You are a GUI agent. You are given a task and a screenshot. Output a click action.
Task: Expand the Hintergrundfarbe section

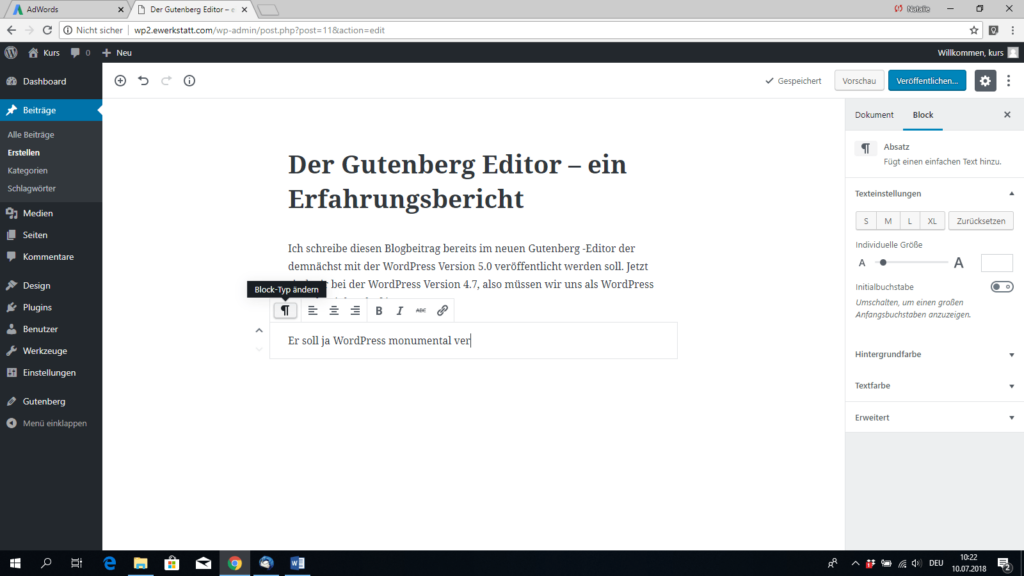[x=935, y=354]
